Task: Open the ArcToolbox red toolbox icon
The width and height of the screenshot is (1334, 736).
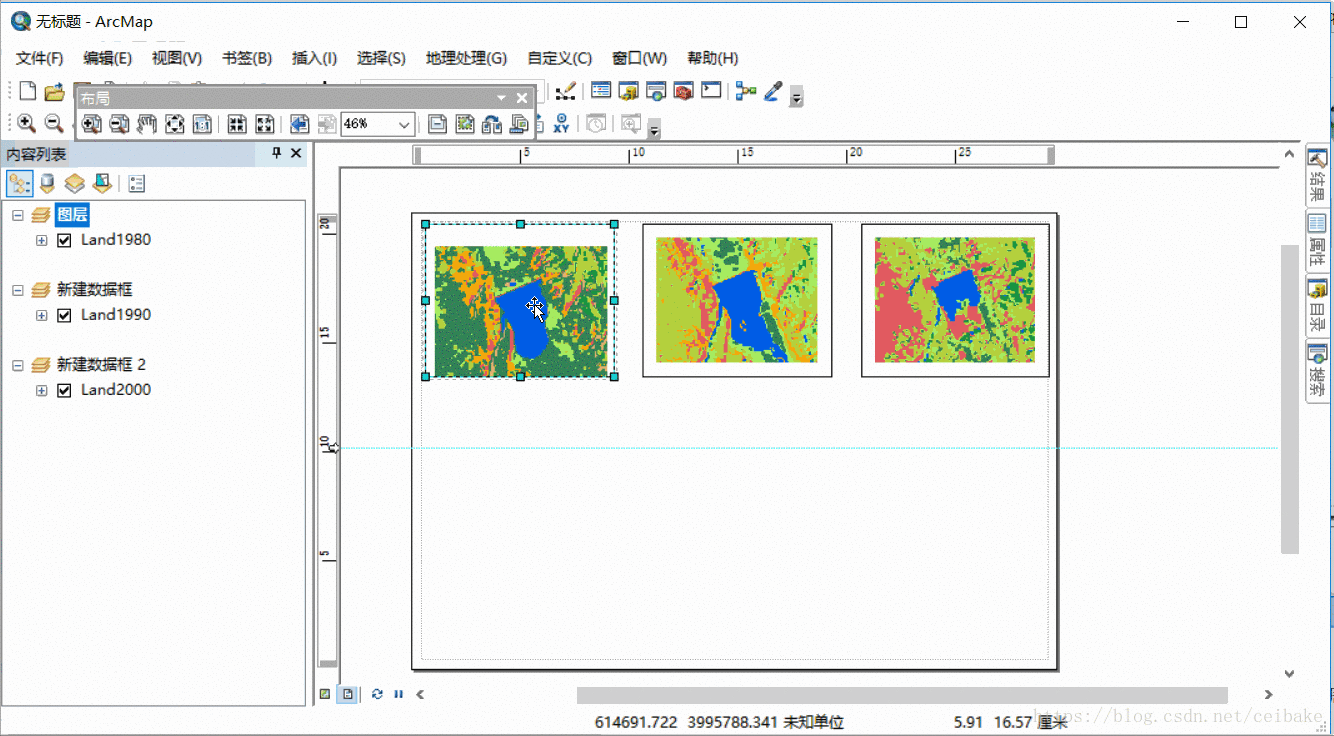Action: [x=683, y=91]
